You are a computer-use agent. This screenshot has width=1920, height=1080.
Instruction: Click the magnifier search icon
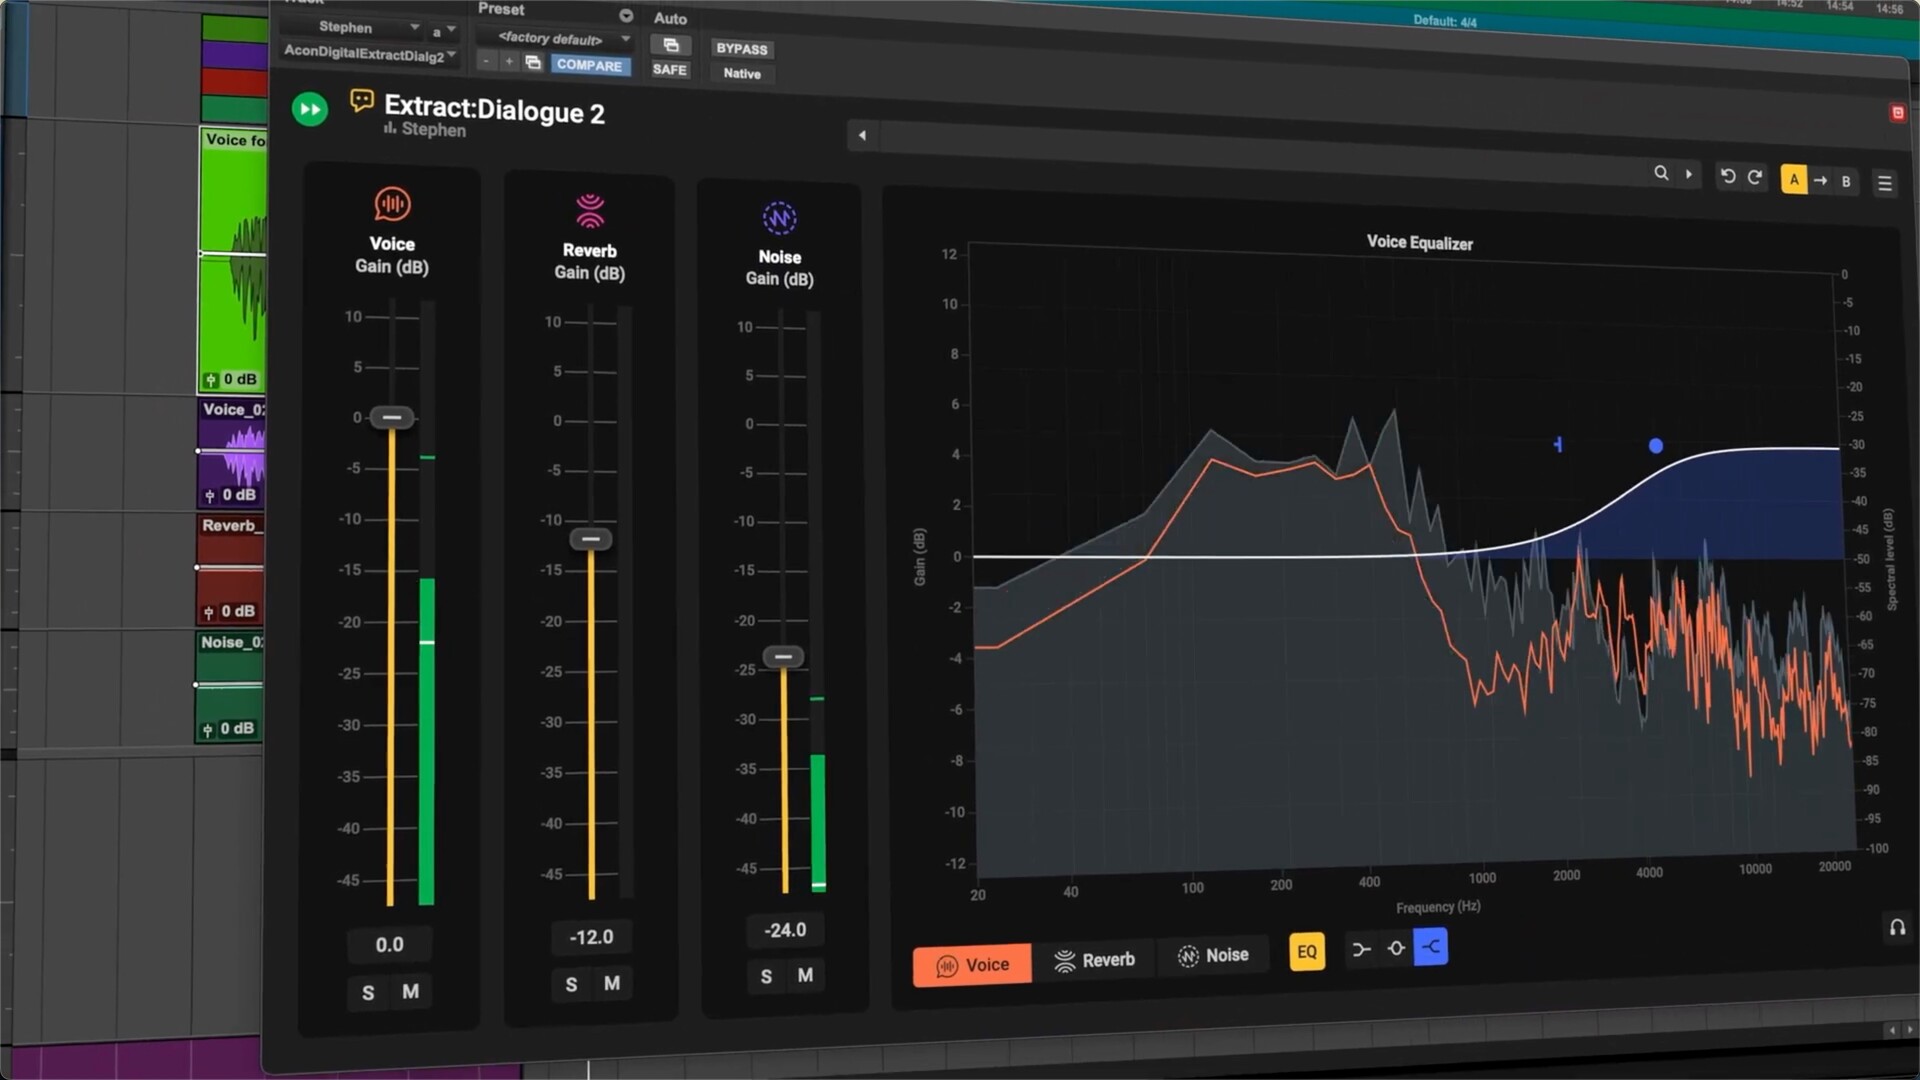click(x=1661, y=173)
